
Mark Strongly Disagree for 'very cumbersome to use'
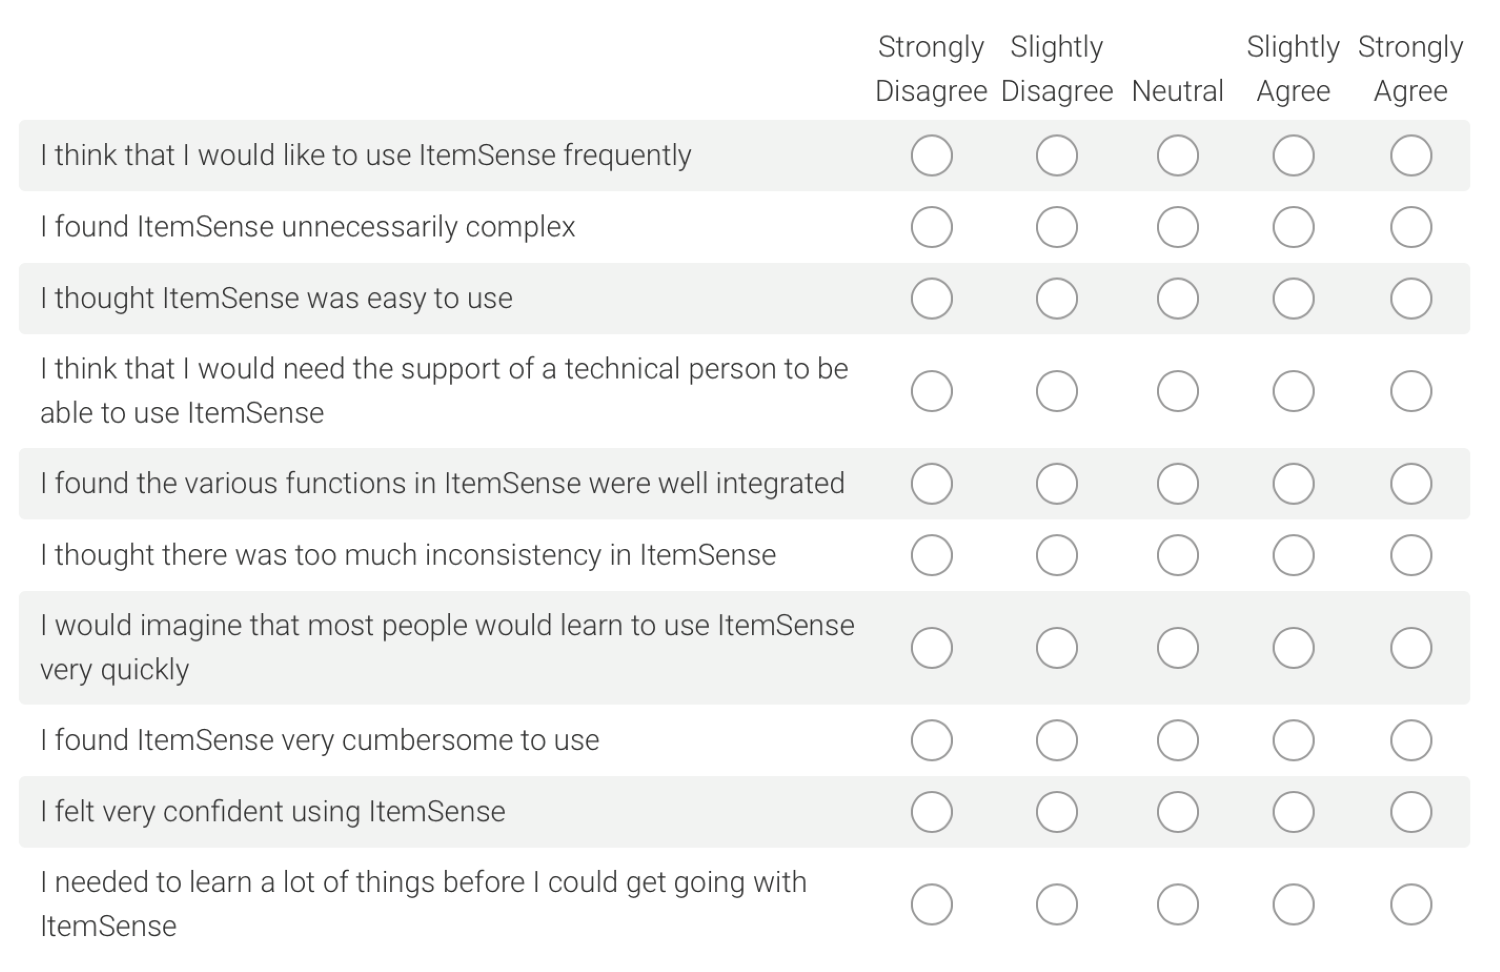pos(931,741)
